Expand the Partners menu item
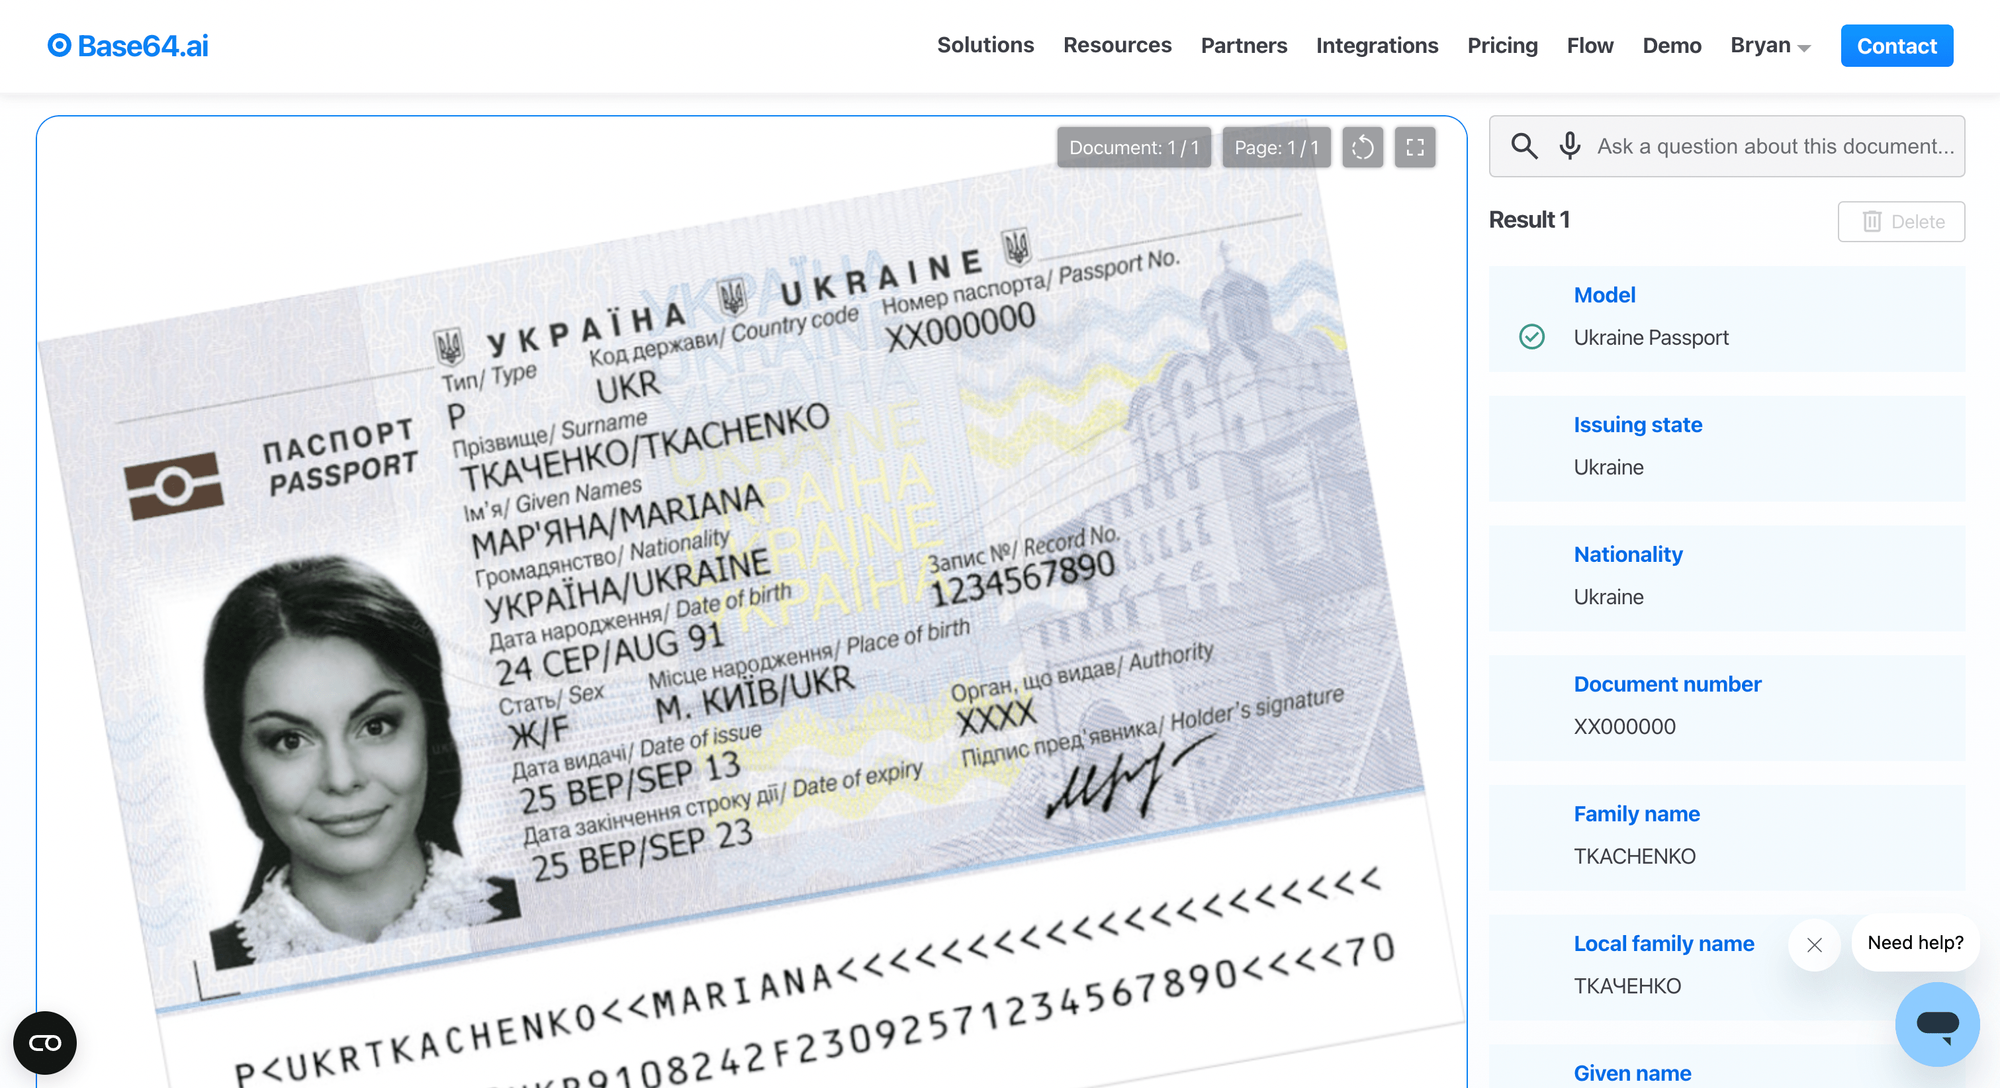 (1243, 44)
